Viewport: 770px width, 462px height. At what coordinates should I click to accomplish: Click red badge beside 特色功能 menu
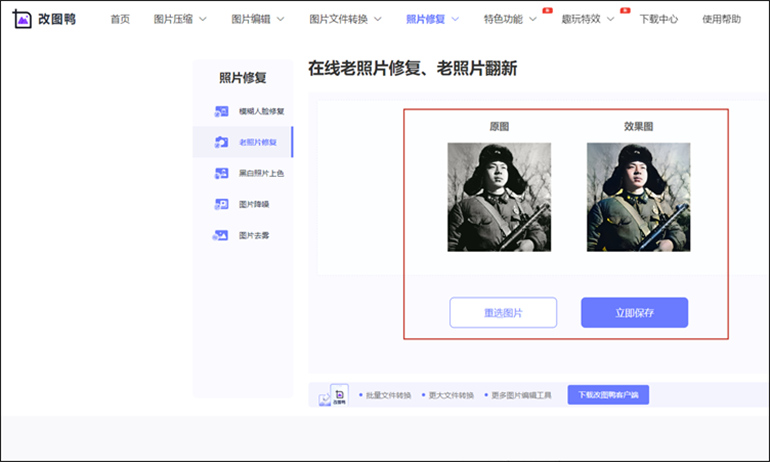(x=548, y=10)
